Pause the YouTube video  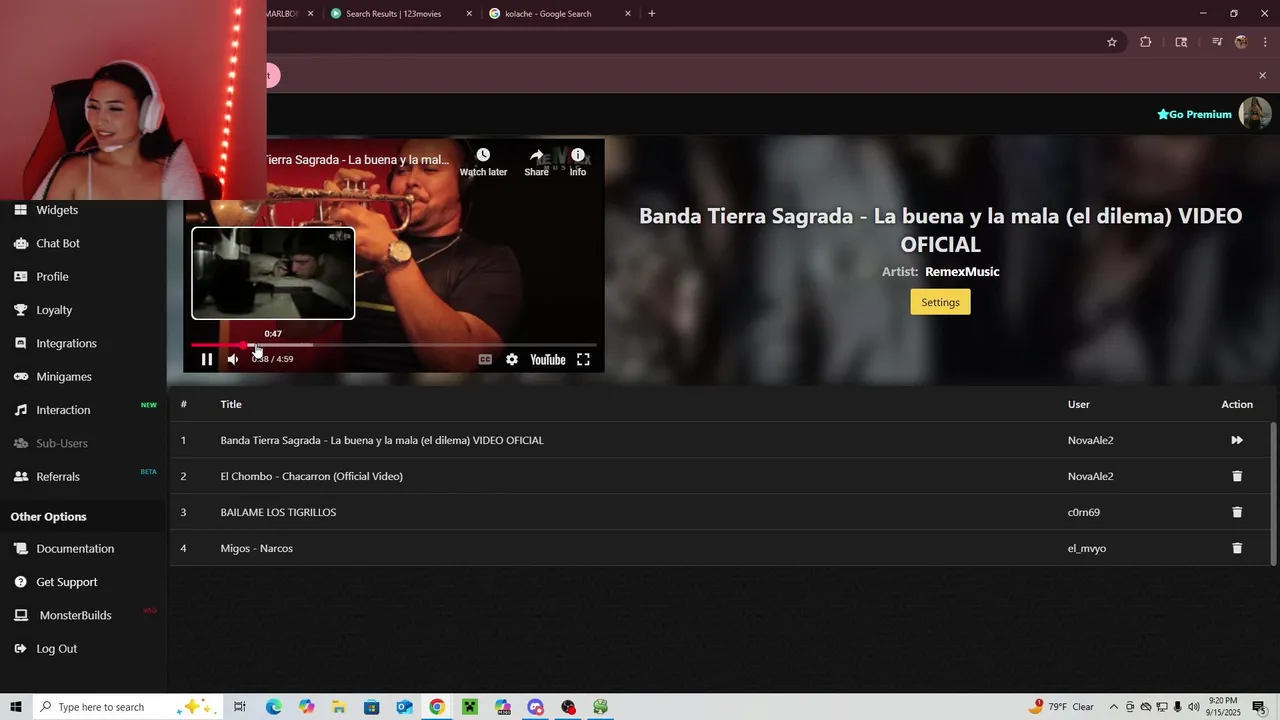tap(207, 359)
